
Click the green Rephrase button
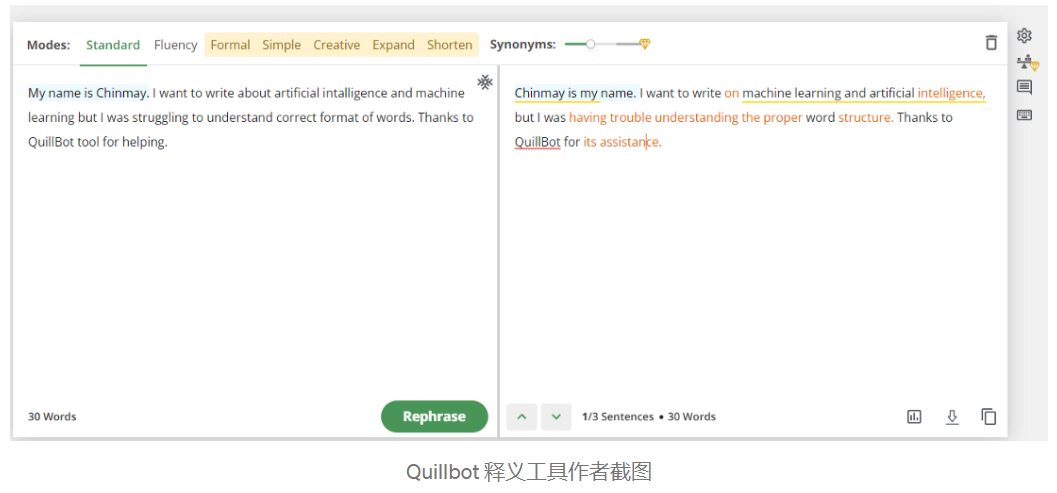434,416
